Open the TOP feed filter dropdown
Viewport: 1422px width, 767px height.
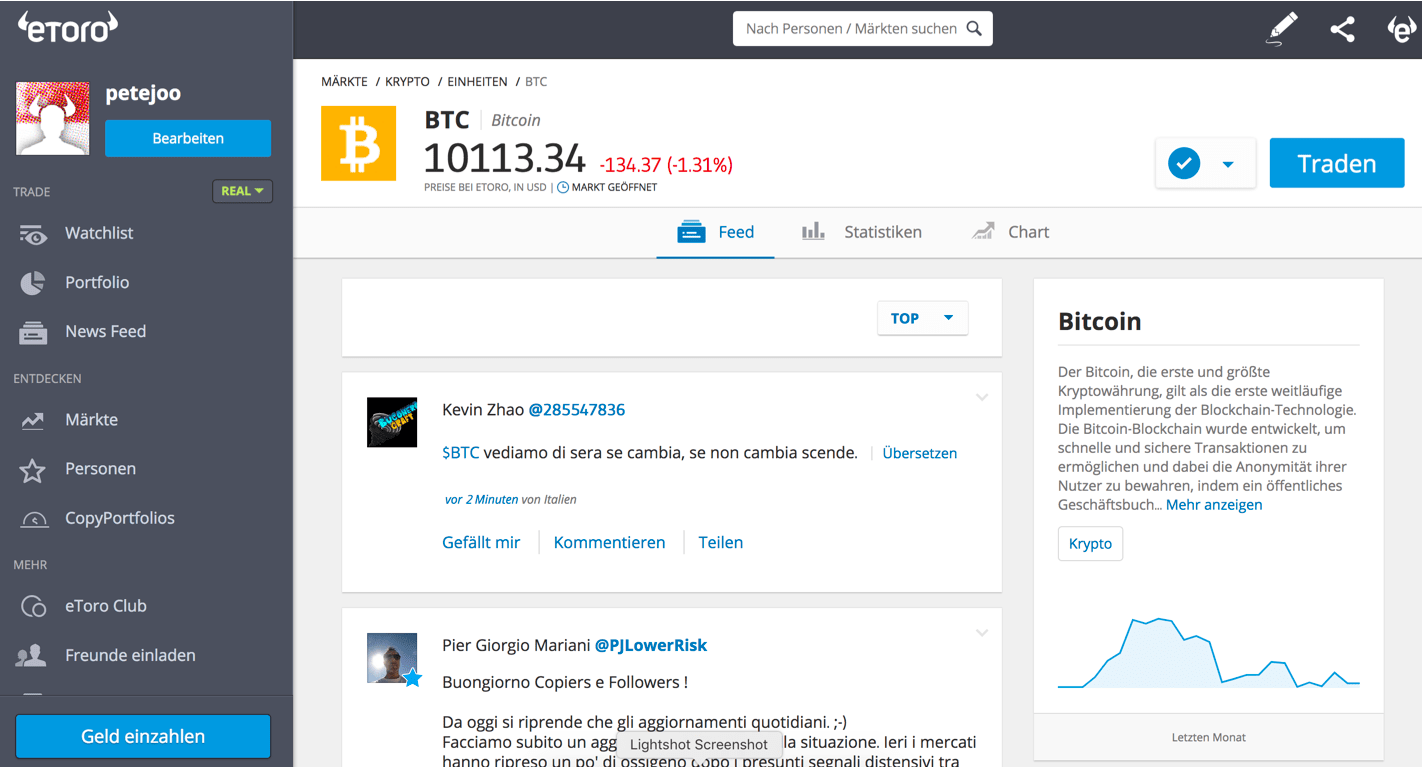(922, 318)
